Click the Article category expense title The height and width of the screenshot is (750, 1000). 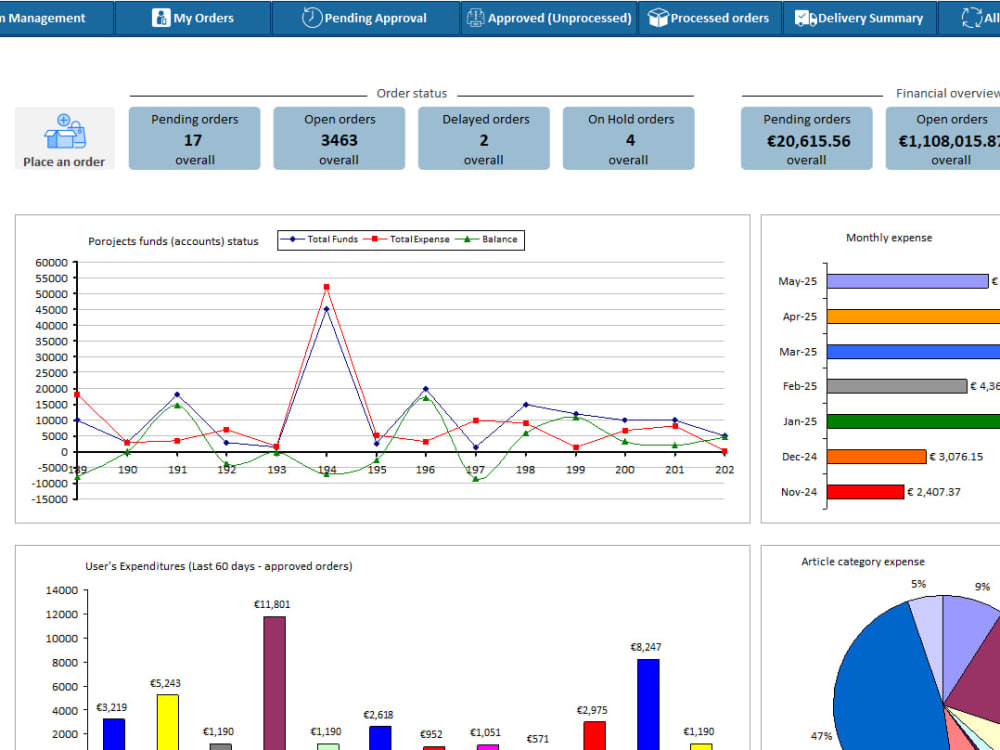click(863, 562)
